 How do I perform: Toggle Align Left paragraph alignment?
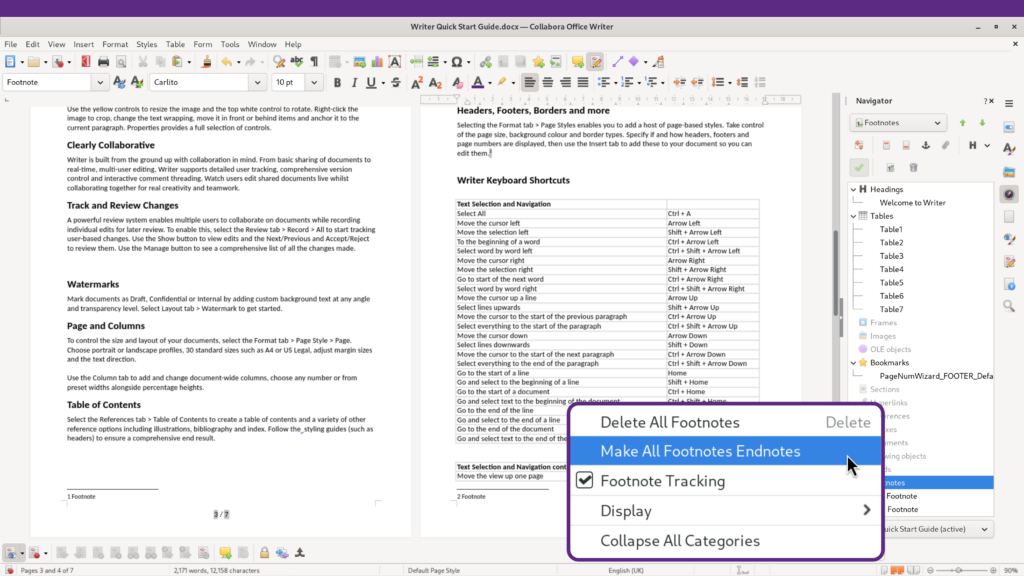pyautogui.click(x=530, y=82)
